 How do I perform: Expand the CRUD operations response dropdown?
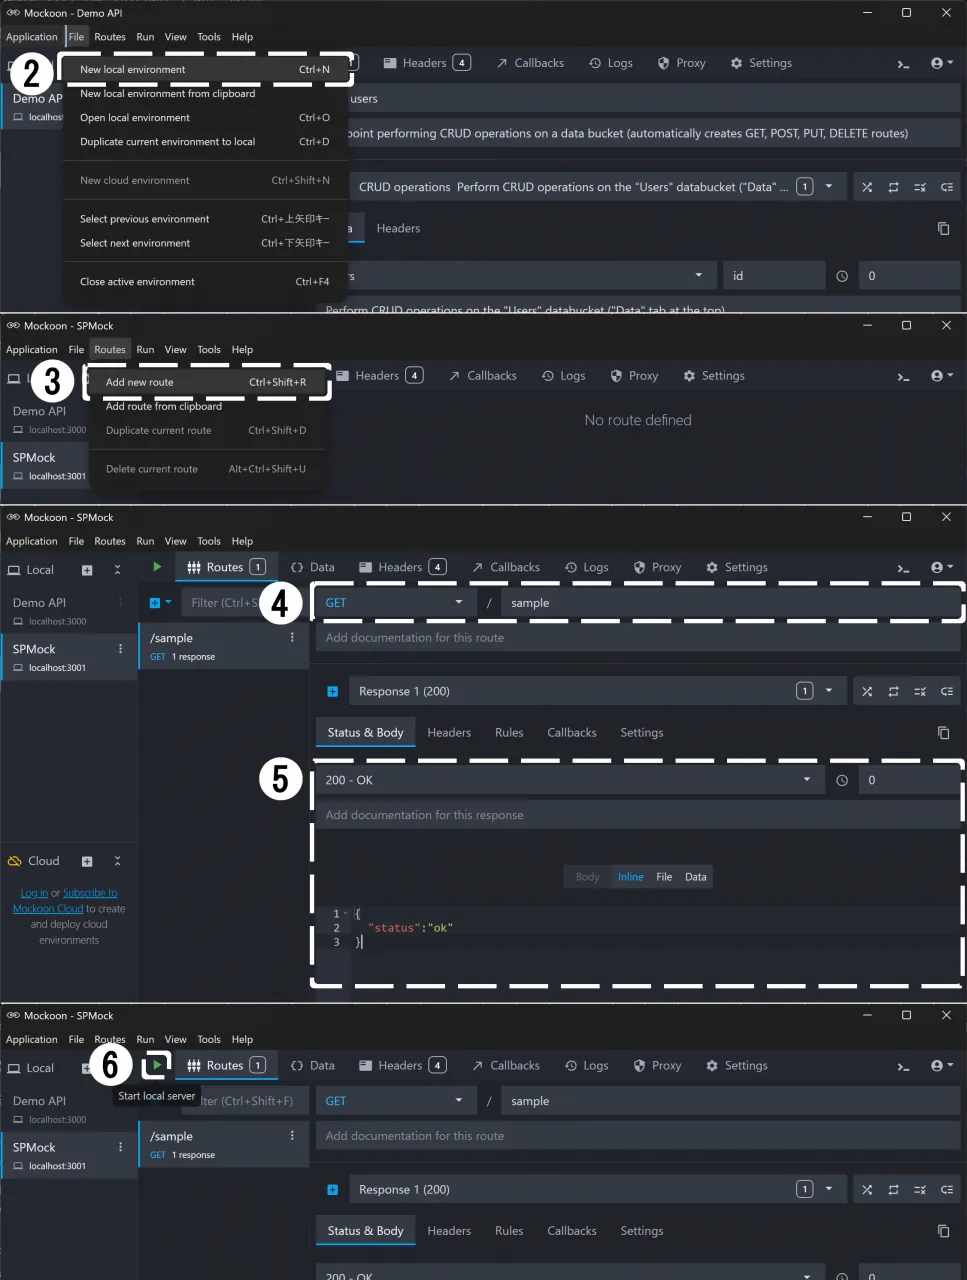pyautogui.click(x=828, y=187)
